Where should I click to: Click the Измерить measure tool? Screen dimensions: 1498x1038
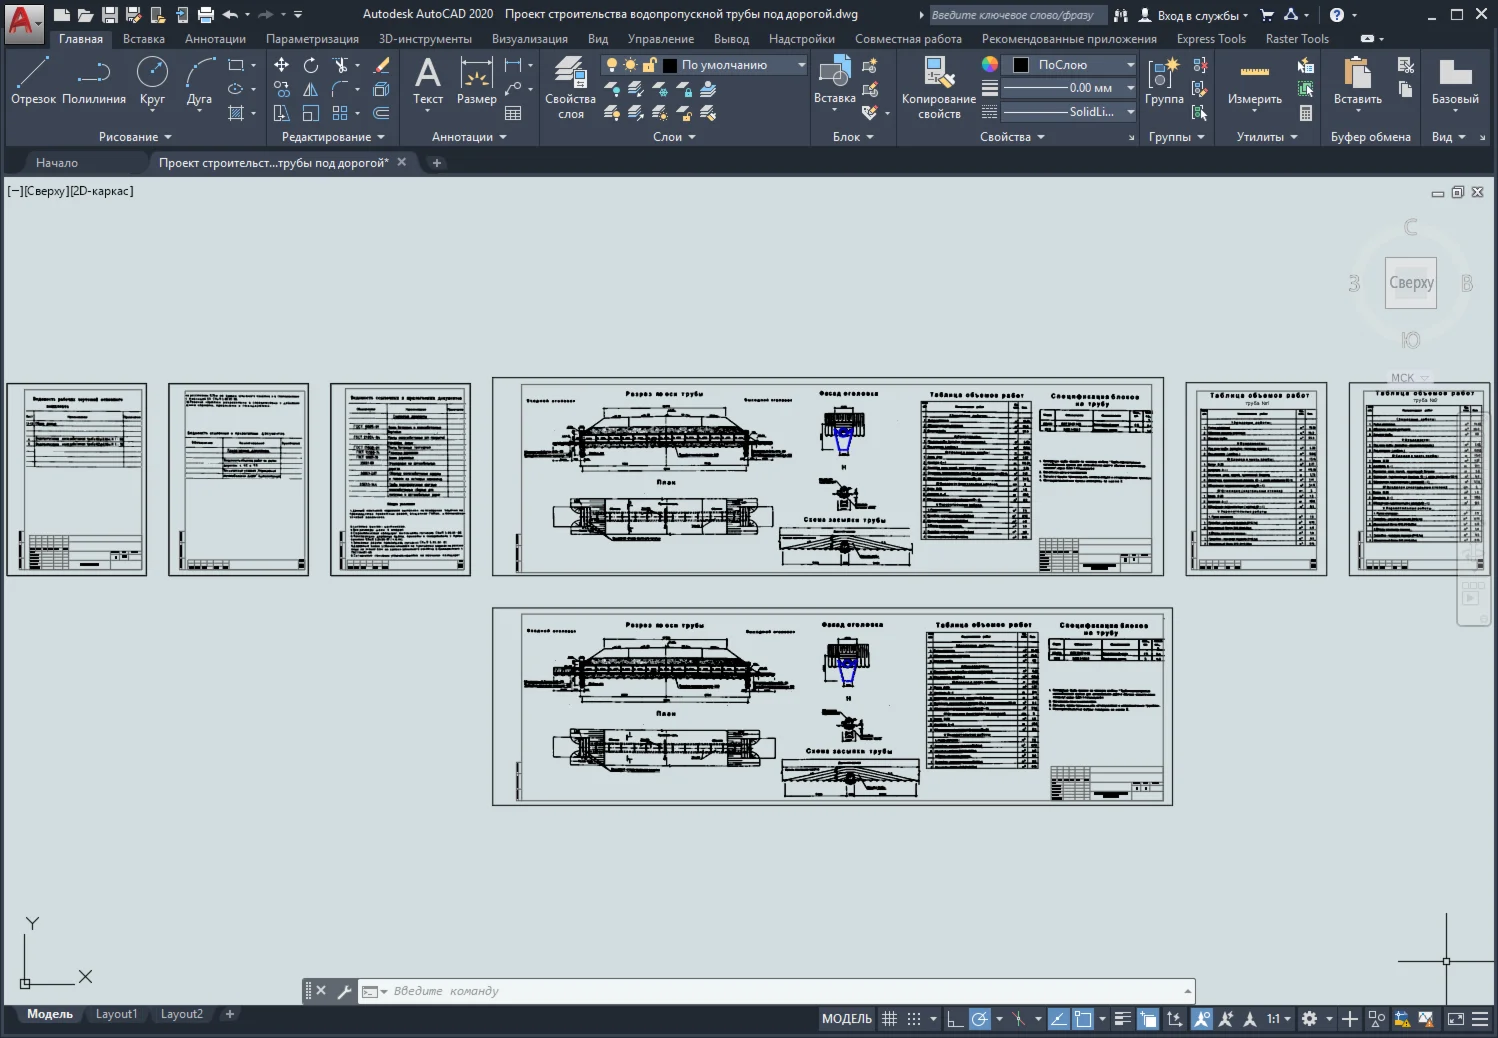pyautogui.click(x=1255, y=82)
